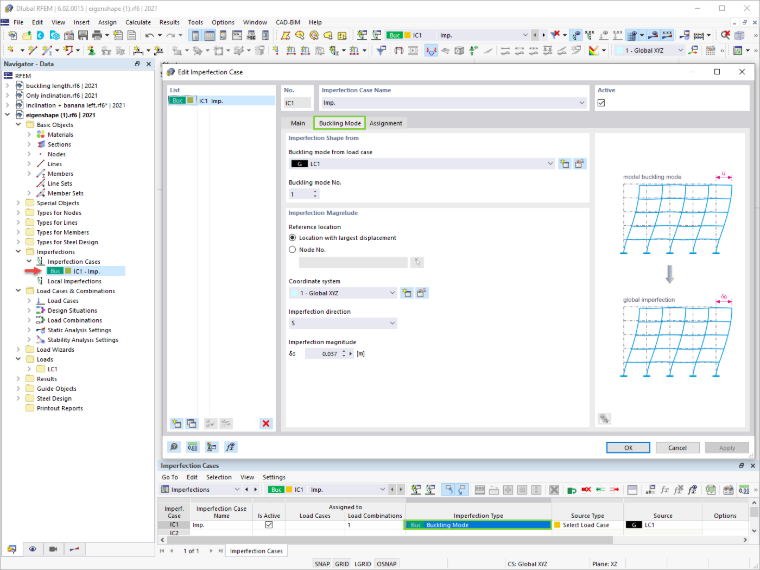760x570 pixels.
Task: Click the Save icon in the main toolbar
Action: [83, 35]
